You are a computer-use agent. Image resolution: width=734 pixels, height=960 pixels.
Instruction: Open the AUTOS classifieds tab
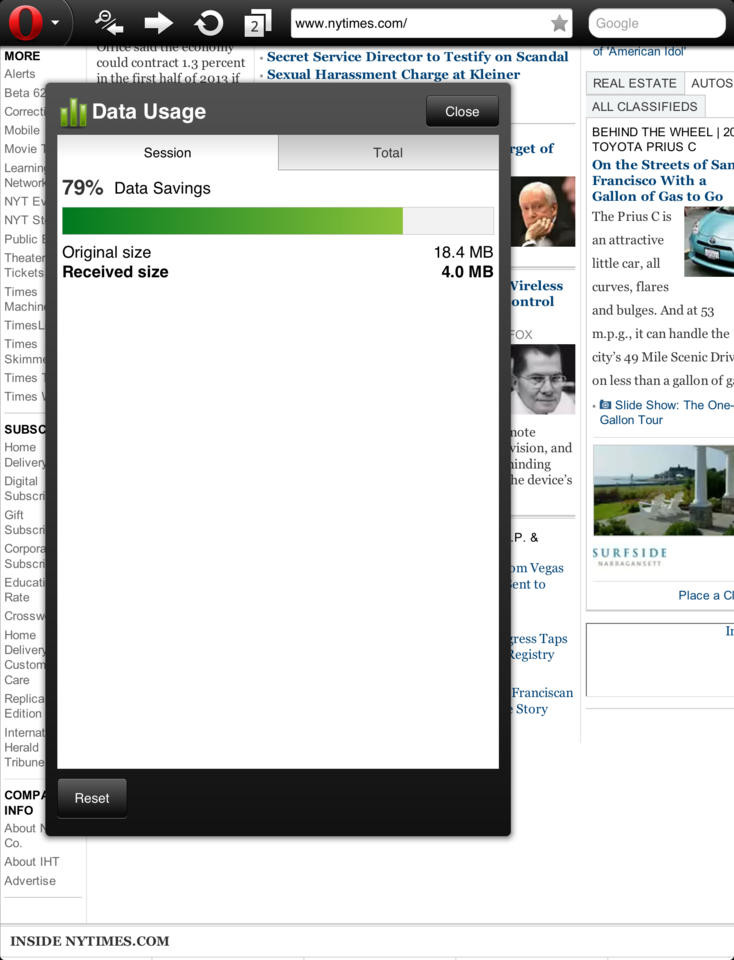(710, 83)
